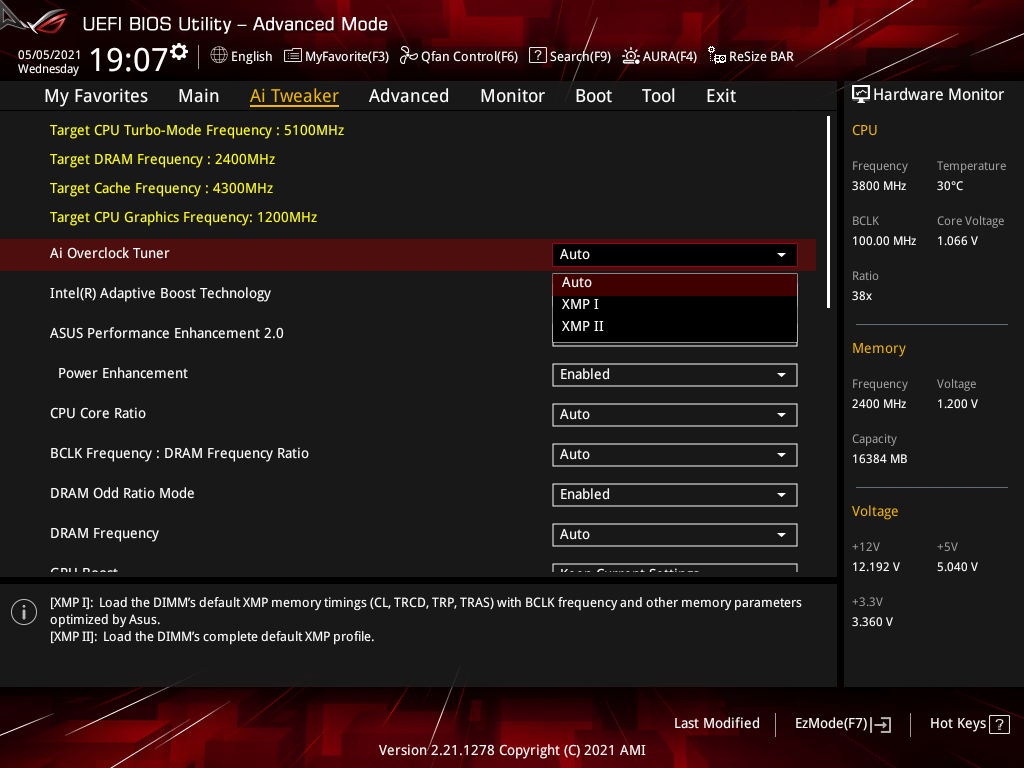1024x768 pixels.
Task: Select CPU Core Ratio label
Action: (98, 413)
